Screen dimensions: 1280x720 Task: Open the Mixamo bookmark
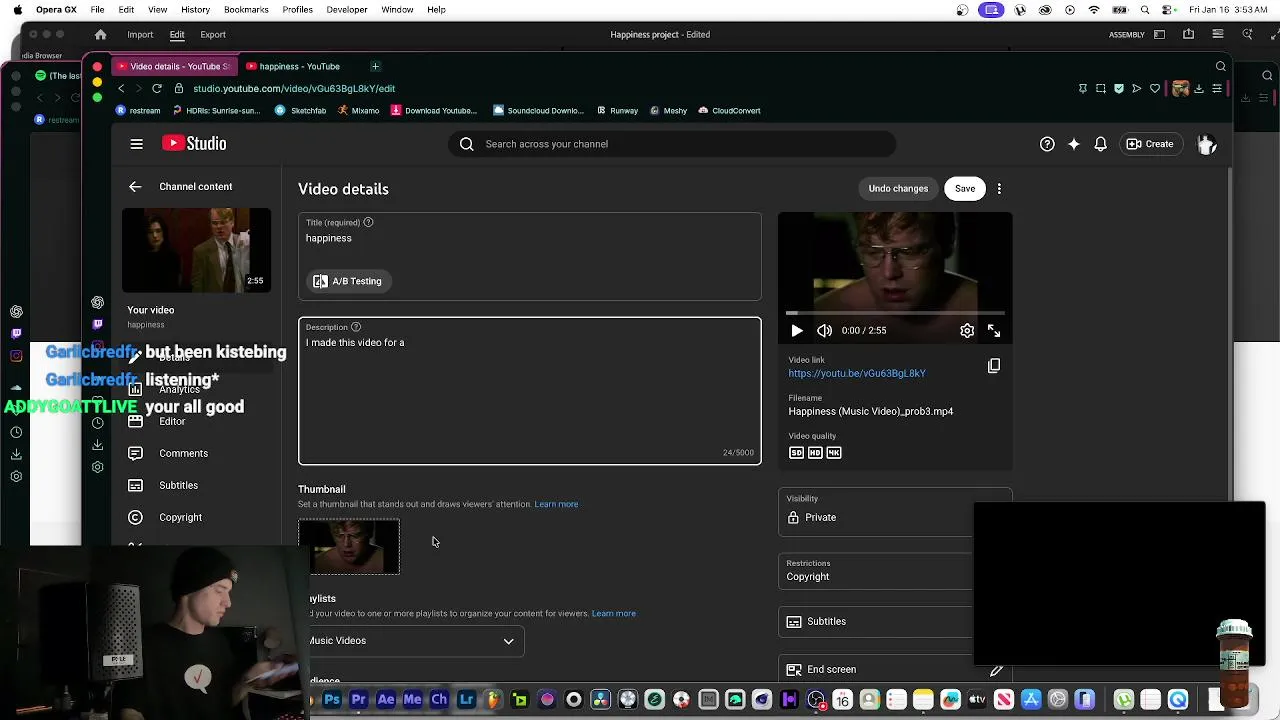[x=358, y=111]
